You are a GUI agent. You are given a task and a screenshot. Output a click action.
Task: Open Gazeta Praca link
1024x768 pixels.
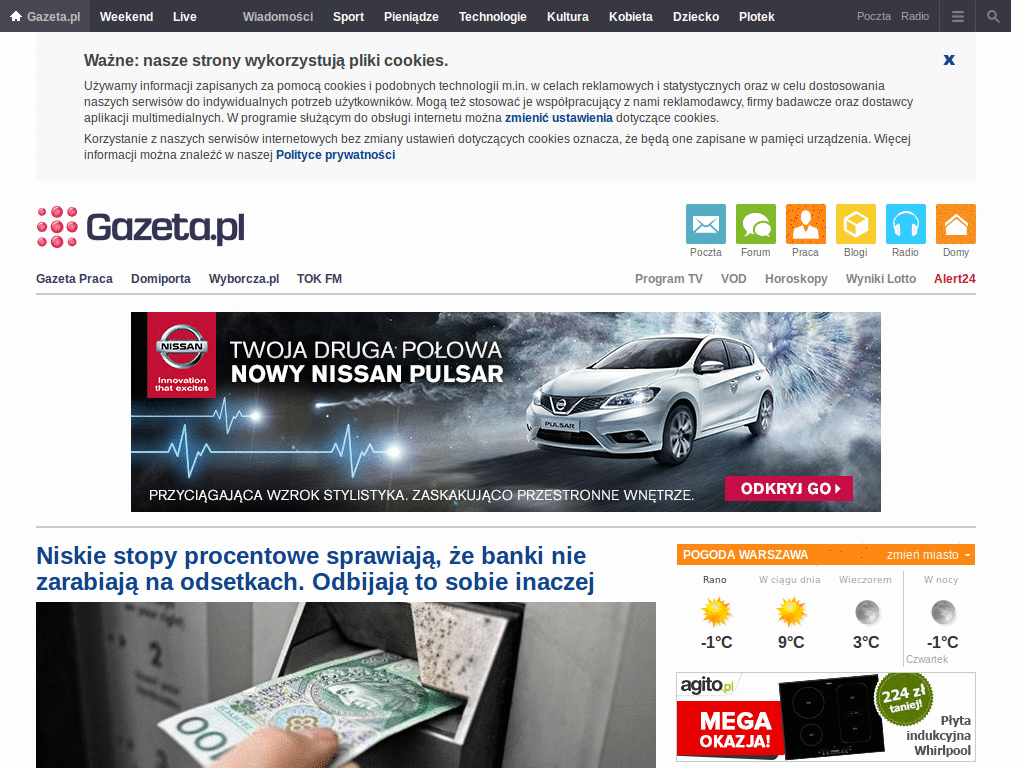point(74,279)
